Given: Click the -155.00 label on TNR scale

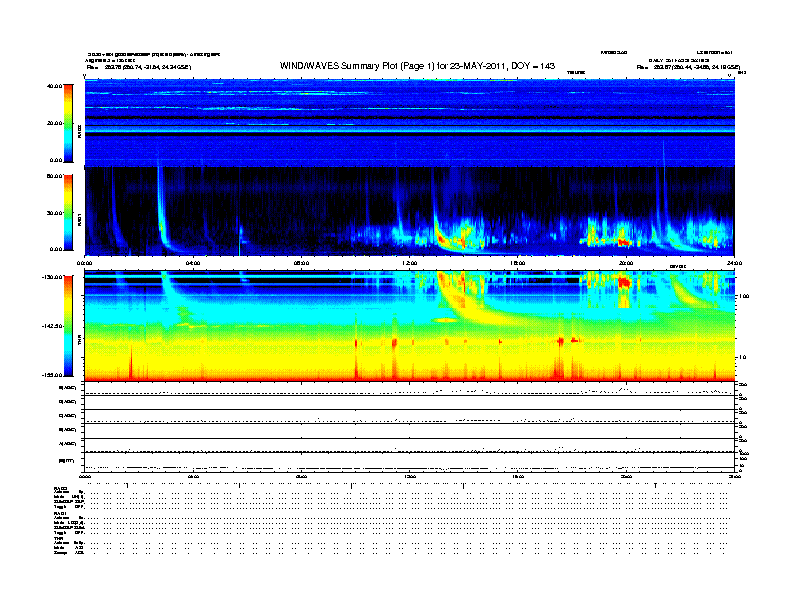Looking at the screenshot, I should pyautogui.click(x=52, y=375).
